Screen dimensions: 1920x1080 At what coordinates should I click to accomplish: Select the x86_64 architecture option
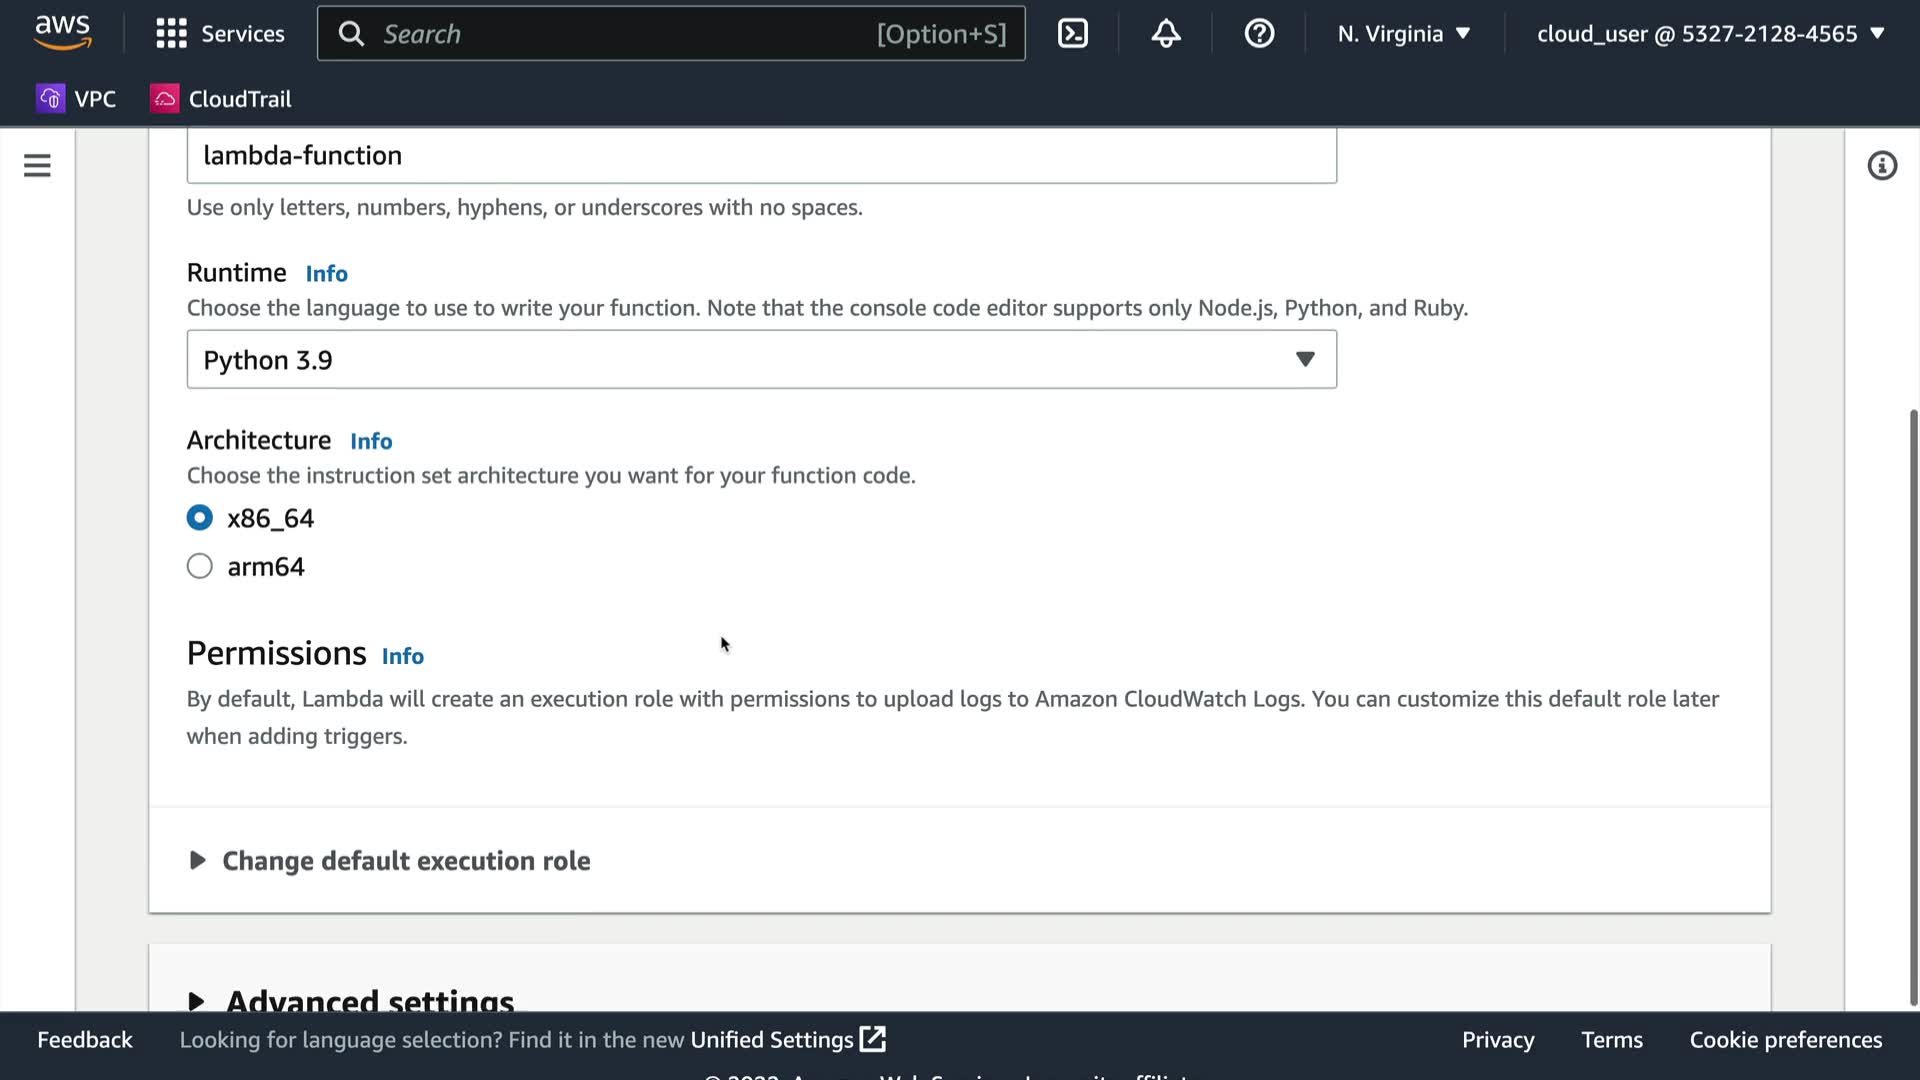click(200, 518)
